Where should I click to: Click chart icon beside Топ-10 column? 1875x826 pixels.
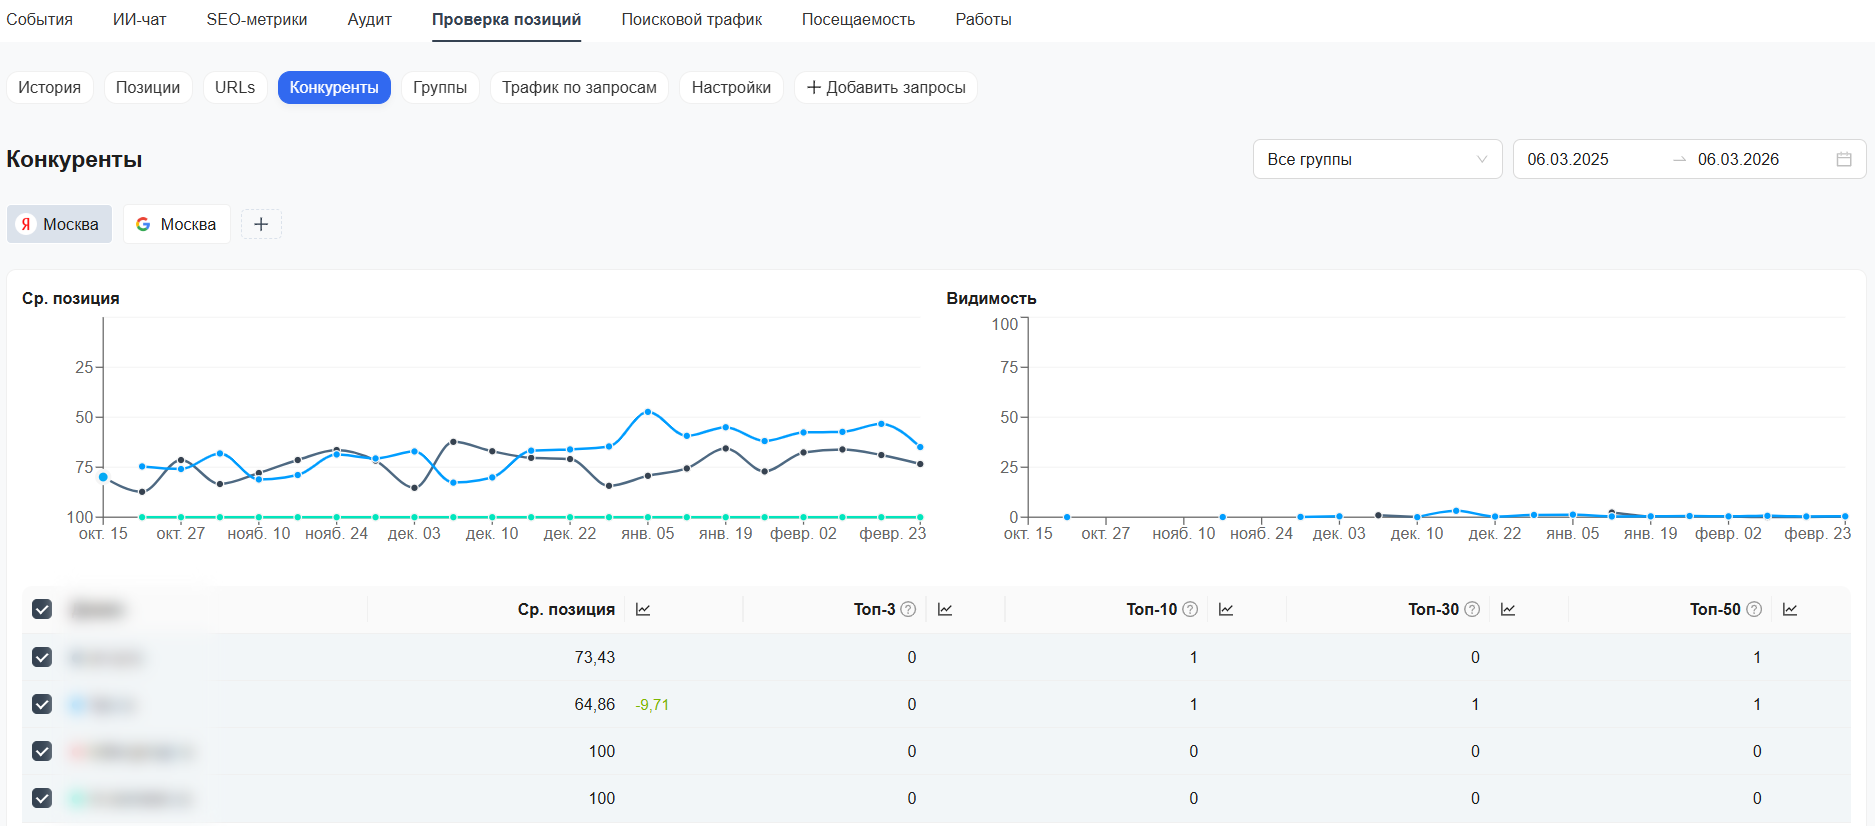click(x=1226, y=609)
